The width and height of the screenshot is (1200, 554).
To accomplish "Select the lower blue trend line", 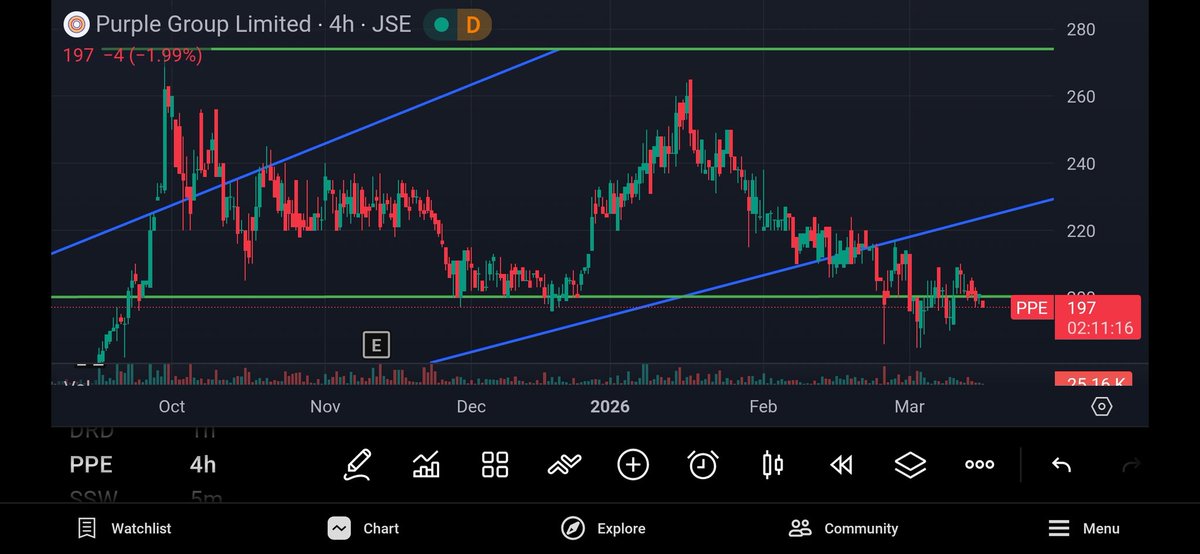I will point(741,281).
